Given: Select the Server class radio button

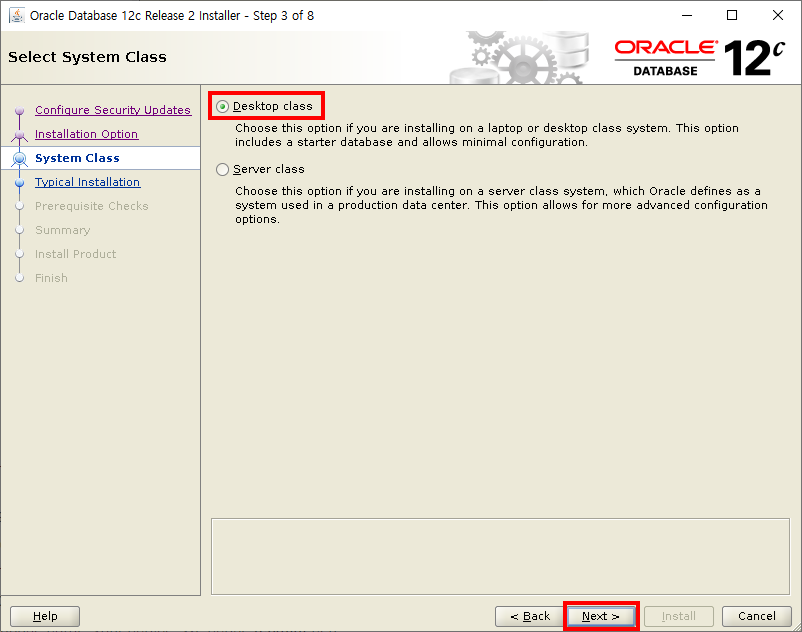Looking at the screenshot, I should click(222, 169).
